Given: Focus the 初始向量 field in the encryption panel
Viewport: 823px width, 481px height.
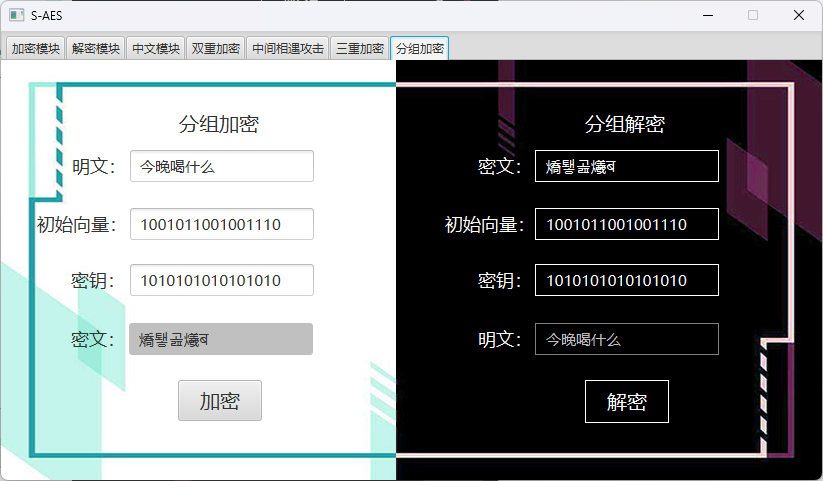Looking at the screenshot, I should (x=221, y=224).
